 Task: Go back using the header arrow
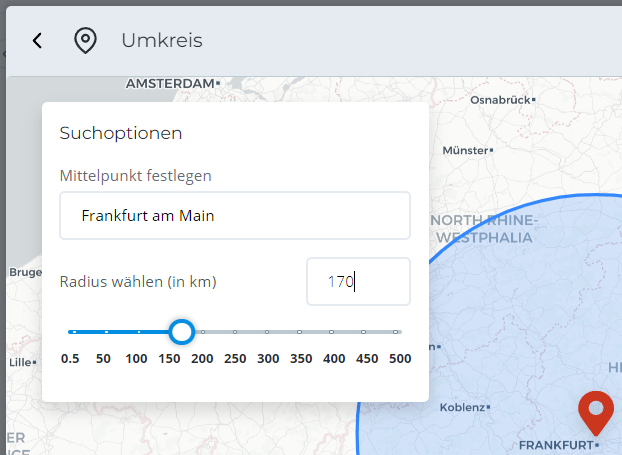37,40
